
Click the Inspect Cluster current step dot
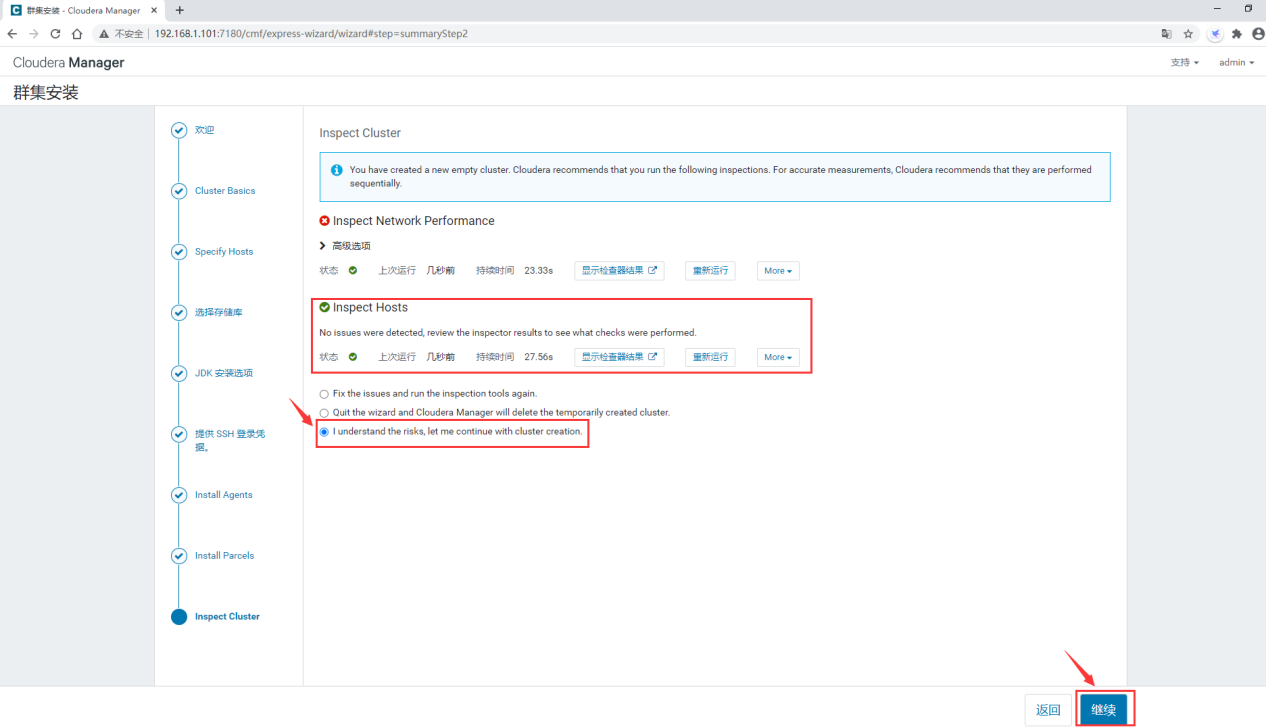pyautogui.click(x=179, y=617)
